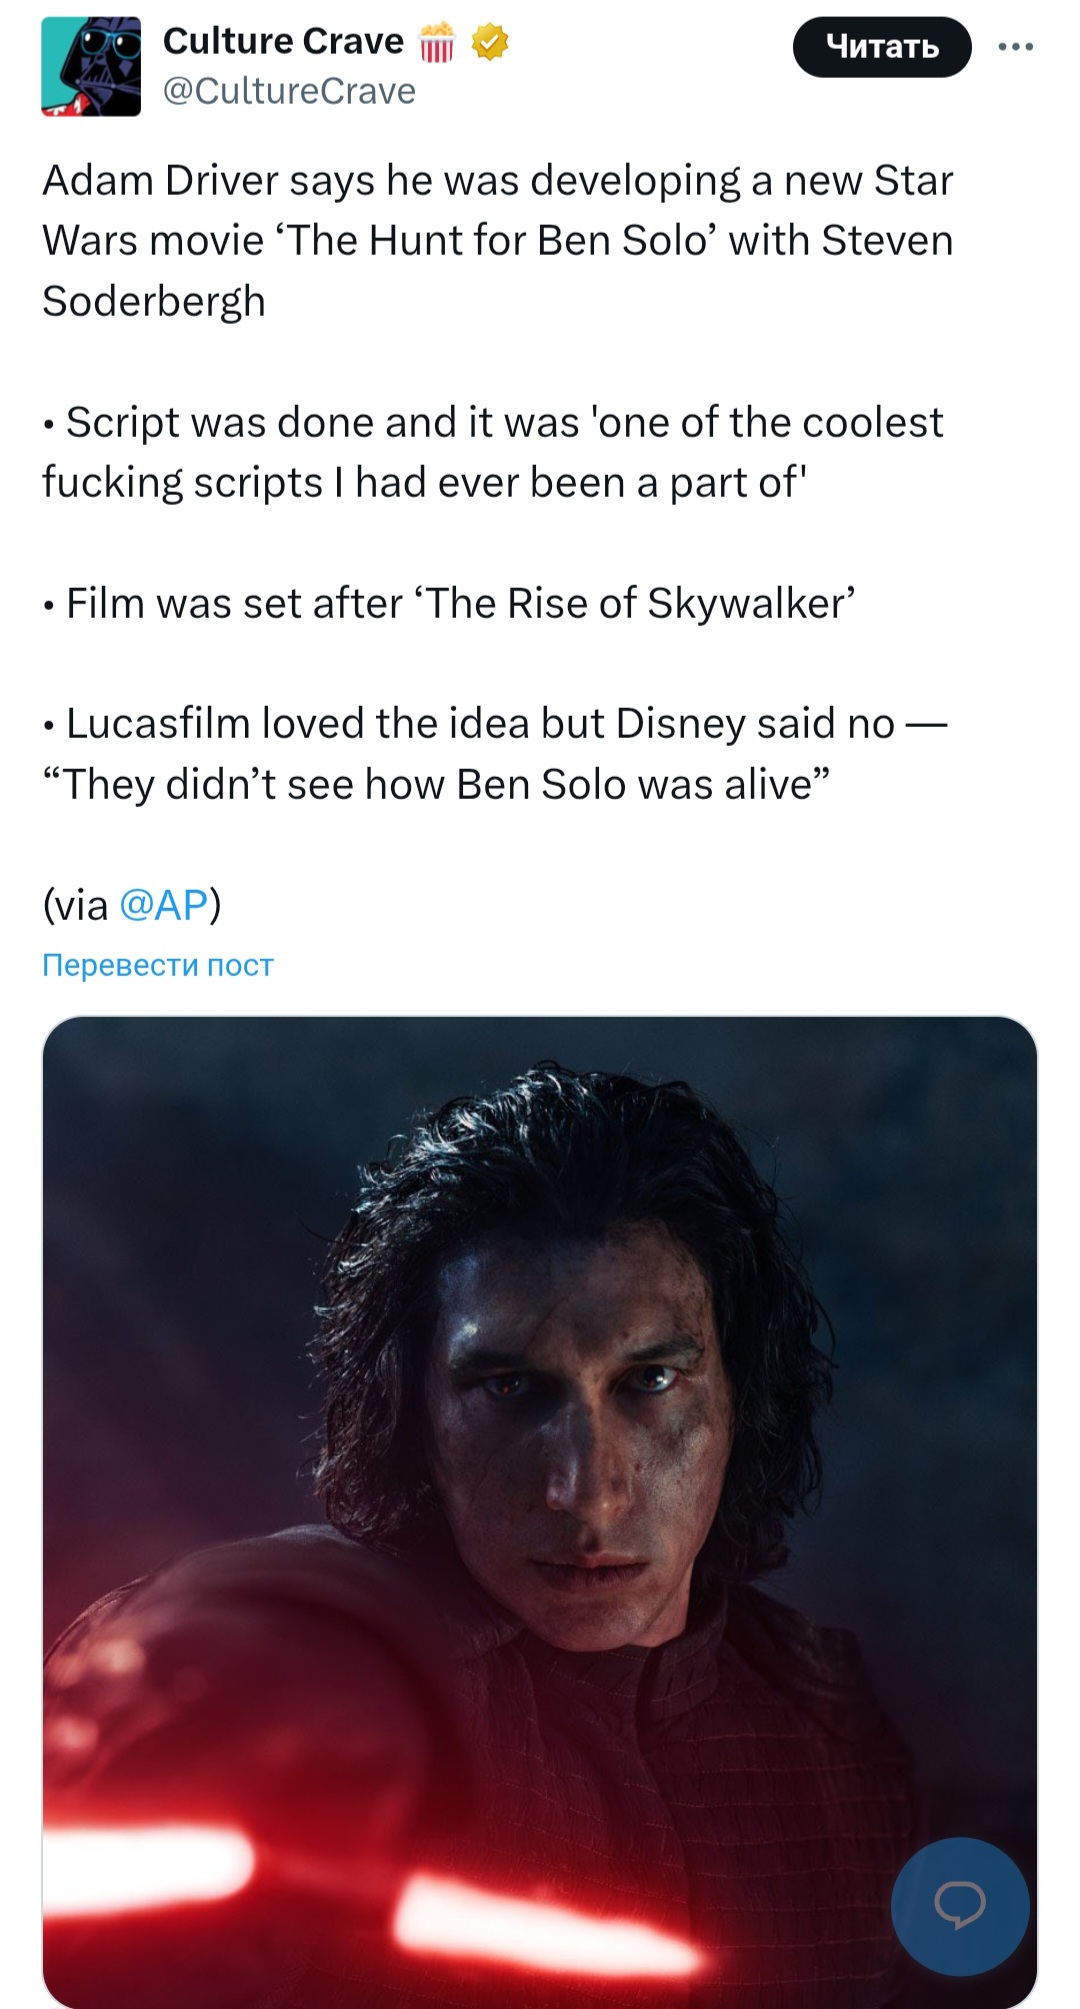1080x2009 pixels.
Task: Click the gold verified badge
Action: 489,42
